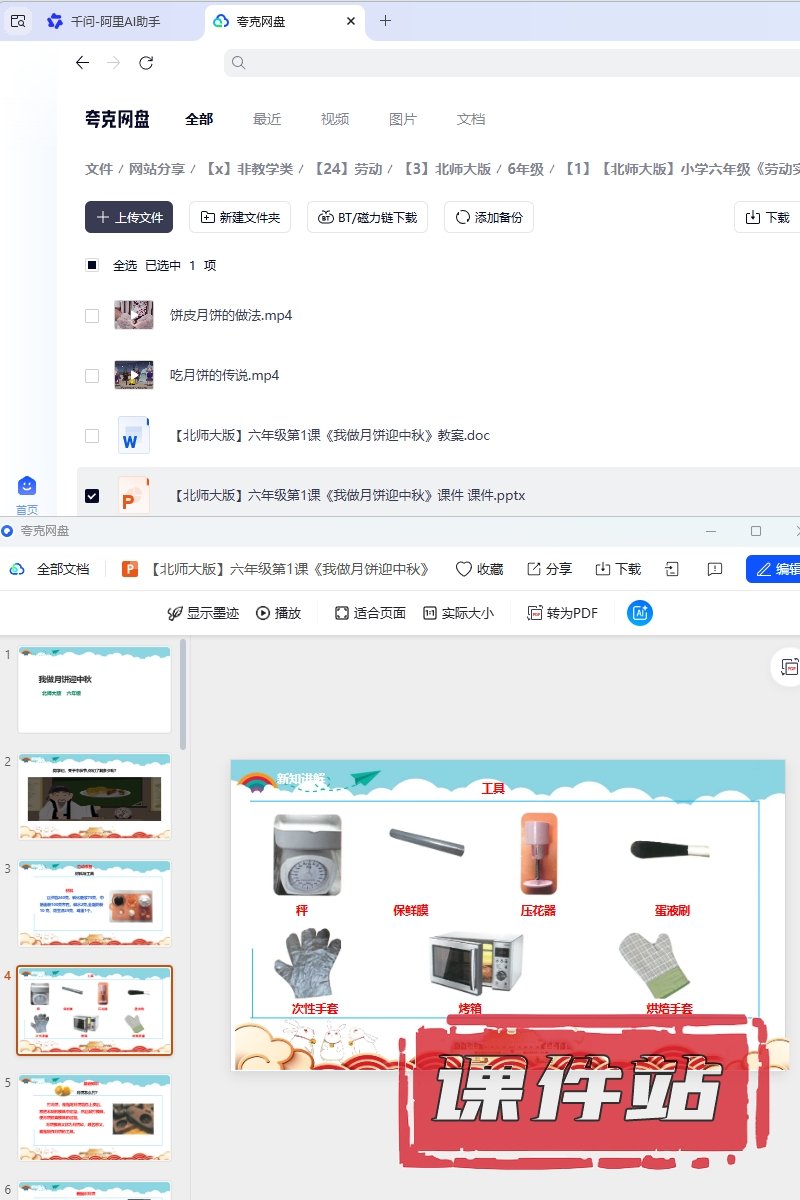
Task: Click the slide panel vertical scrollbar
Action: tap(183, 694)
